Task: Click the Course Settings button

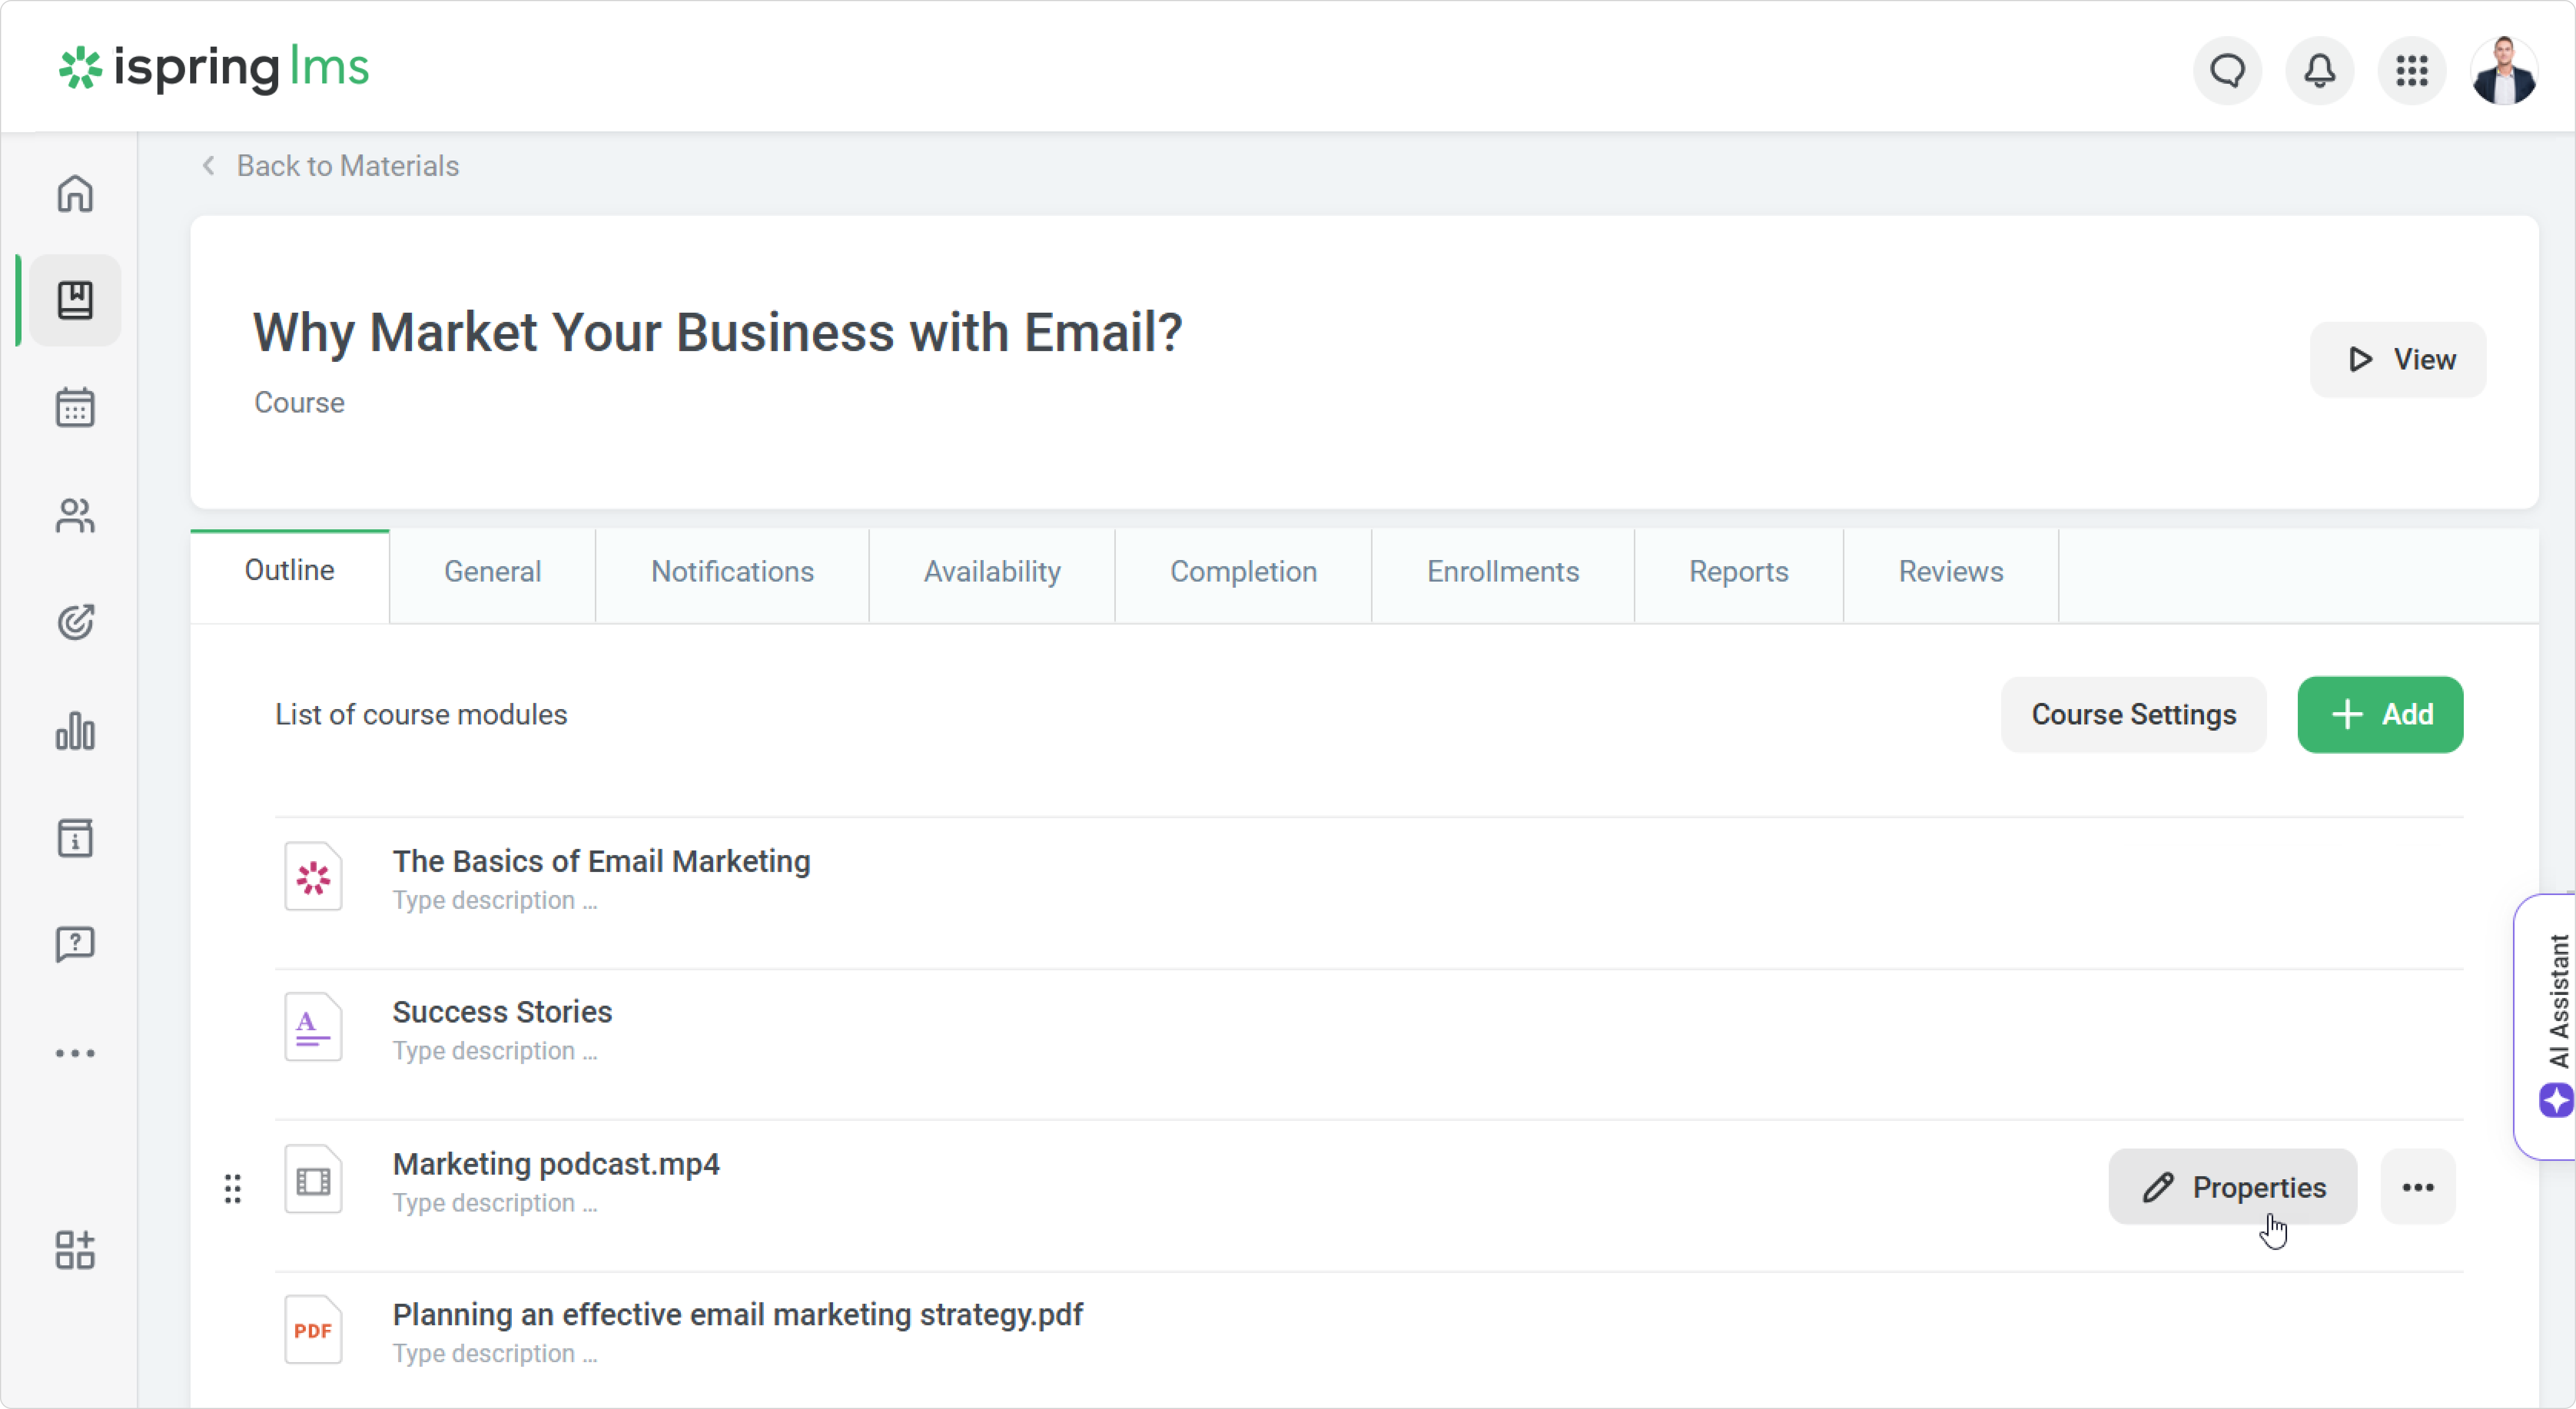Action: [x=2133, y=715]
